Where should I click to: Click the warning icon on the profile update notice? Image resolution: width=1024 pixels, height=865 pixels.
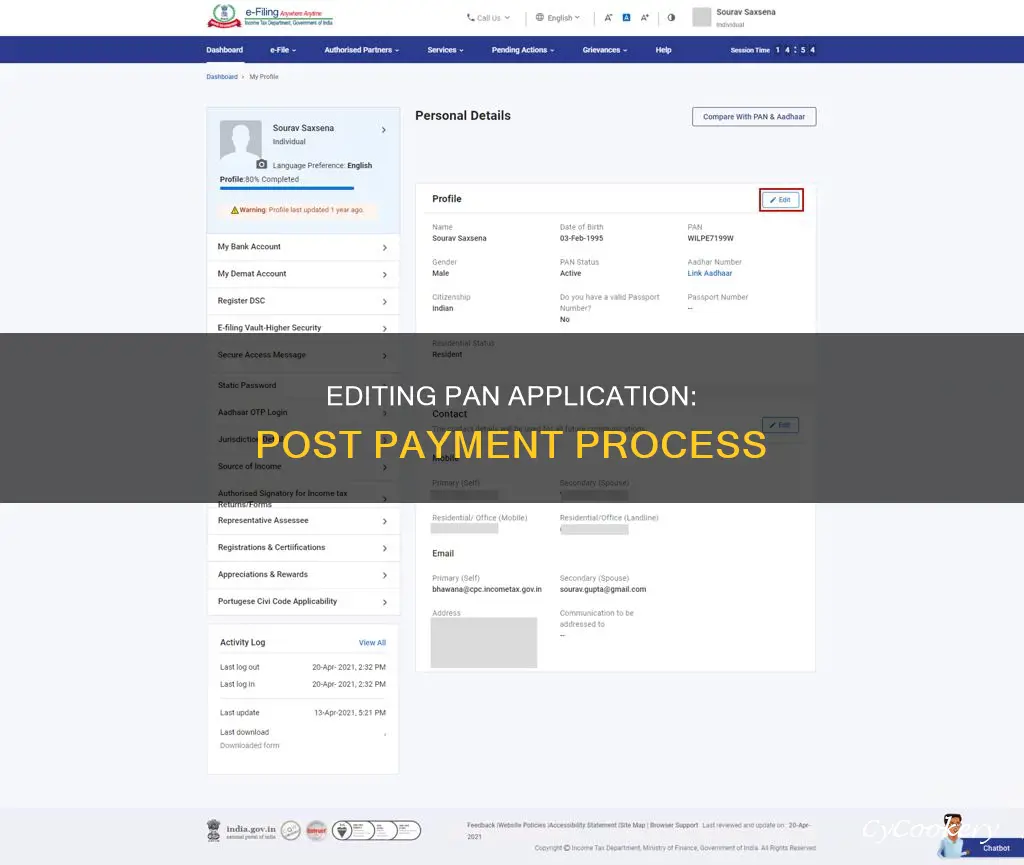[x=234, y=210]
